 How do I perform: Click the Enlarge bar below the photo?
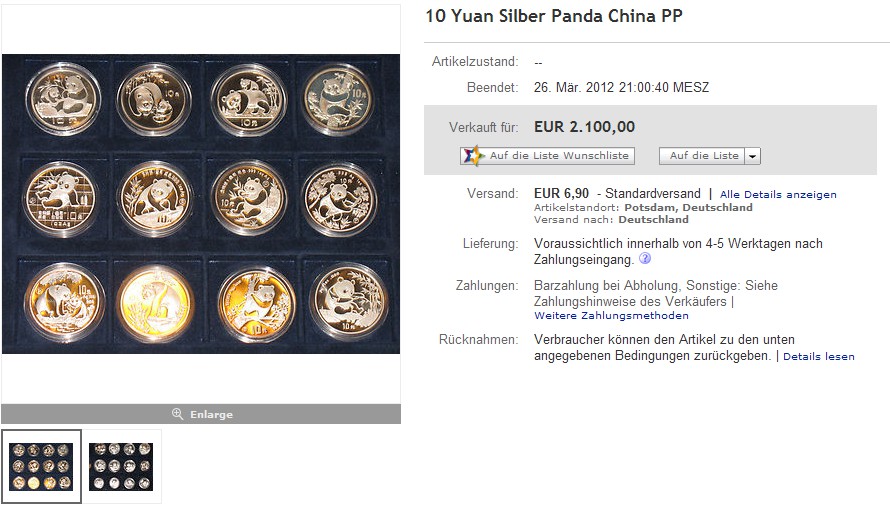point(201,414)
